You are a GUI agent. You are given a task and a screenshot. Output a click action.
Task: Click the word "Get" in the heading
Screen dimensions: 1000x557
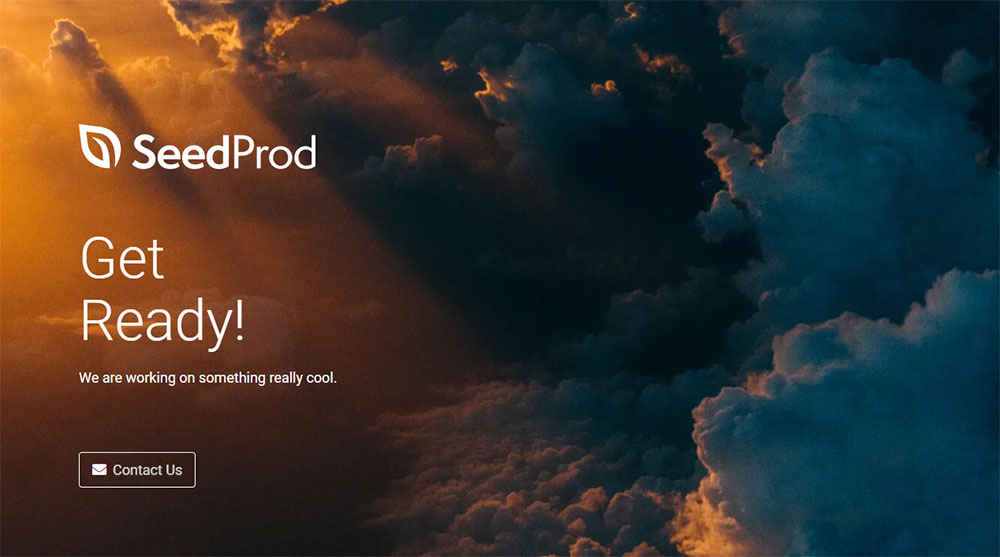(122, 258)
